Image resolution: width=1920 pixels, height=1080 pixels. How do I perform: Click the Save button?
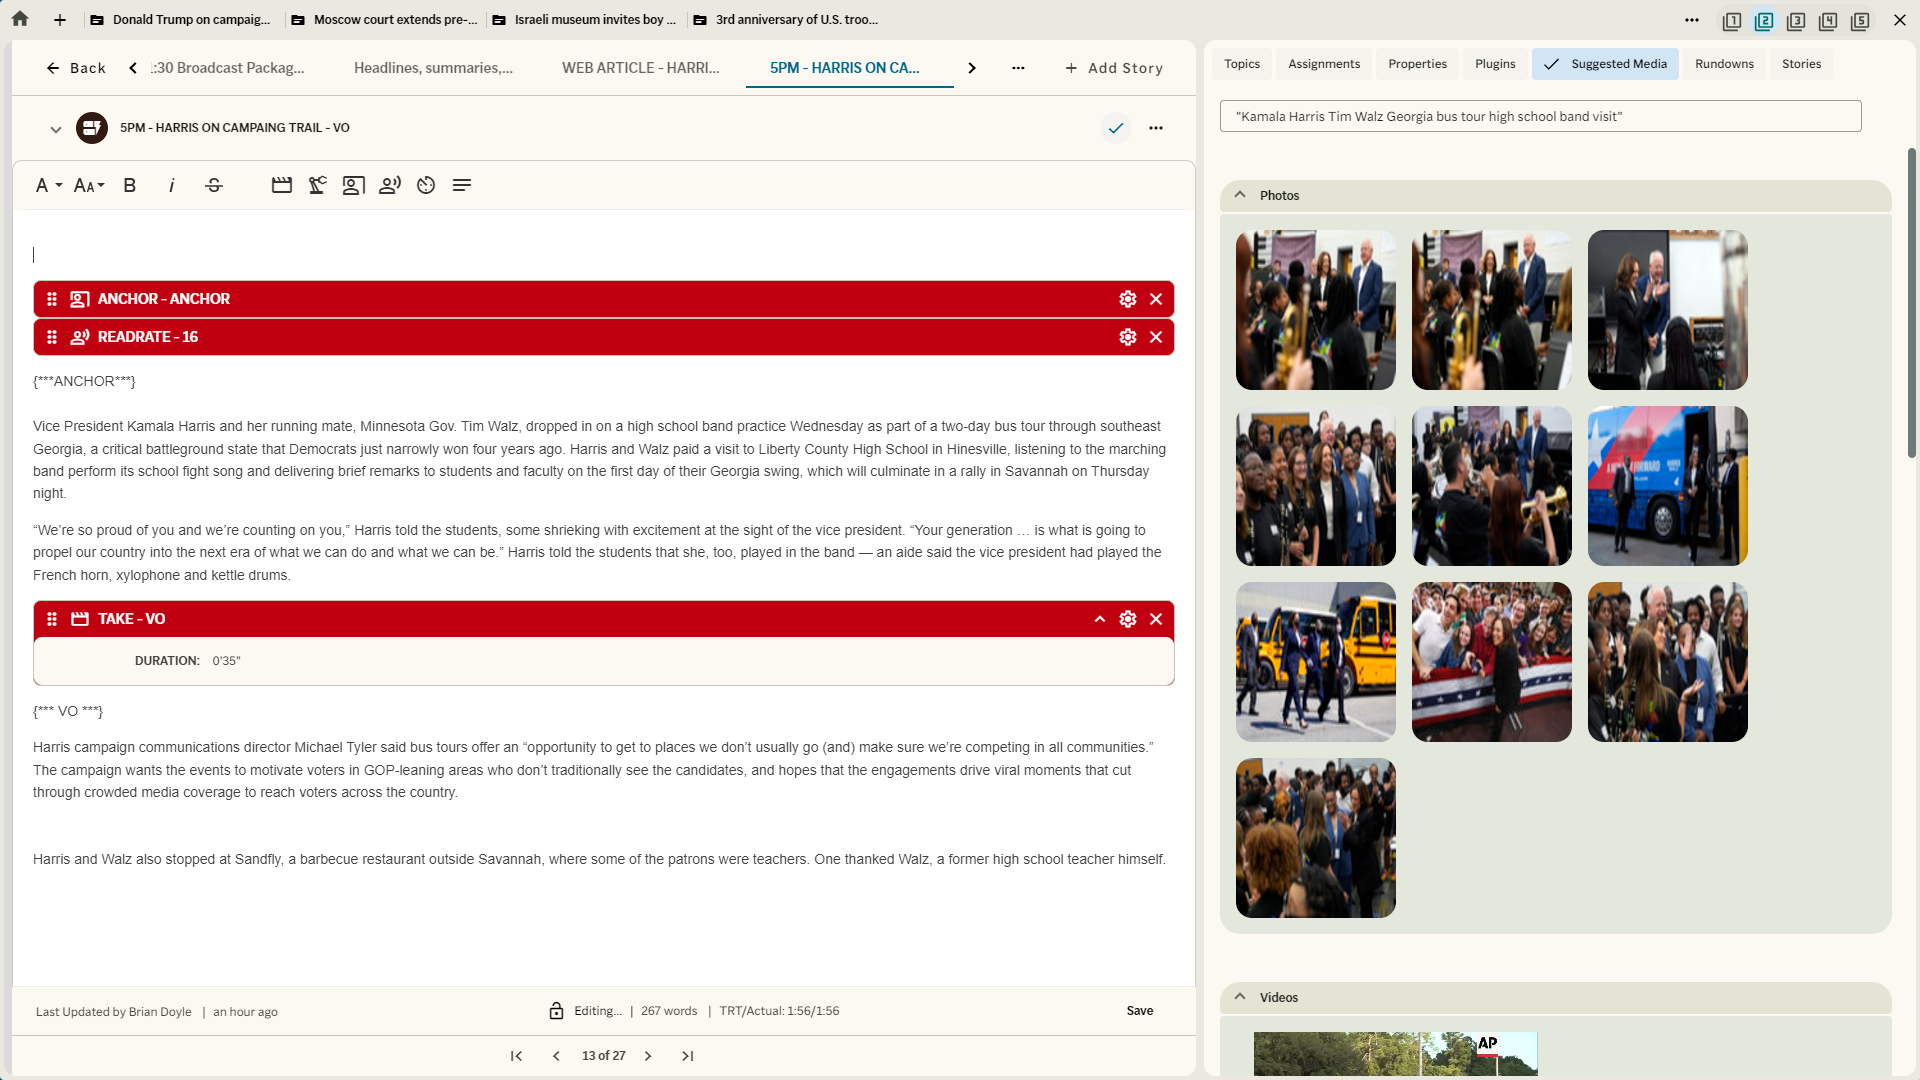coord(1139,1011)
